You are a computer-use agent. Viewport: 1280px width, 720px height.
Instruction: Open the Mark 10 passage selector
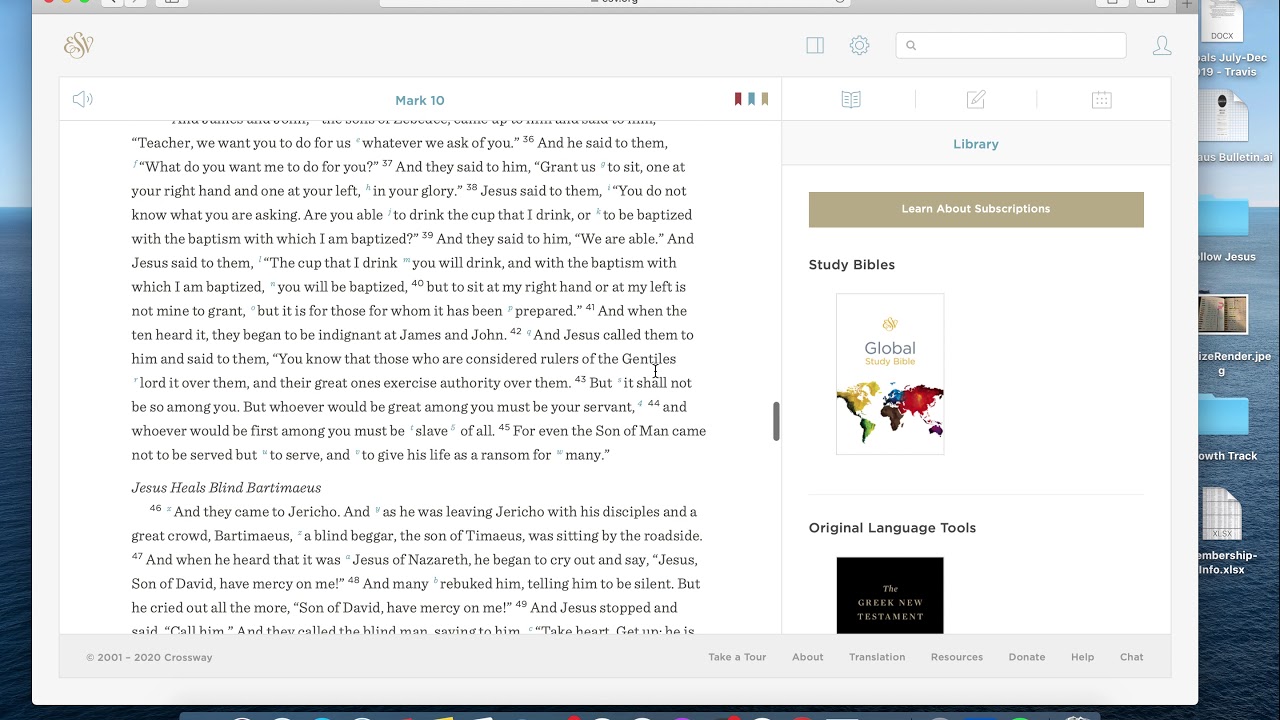click(420, 100)
